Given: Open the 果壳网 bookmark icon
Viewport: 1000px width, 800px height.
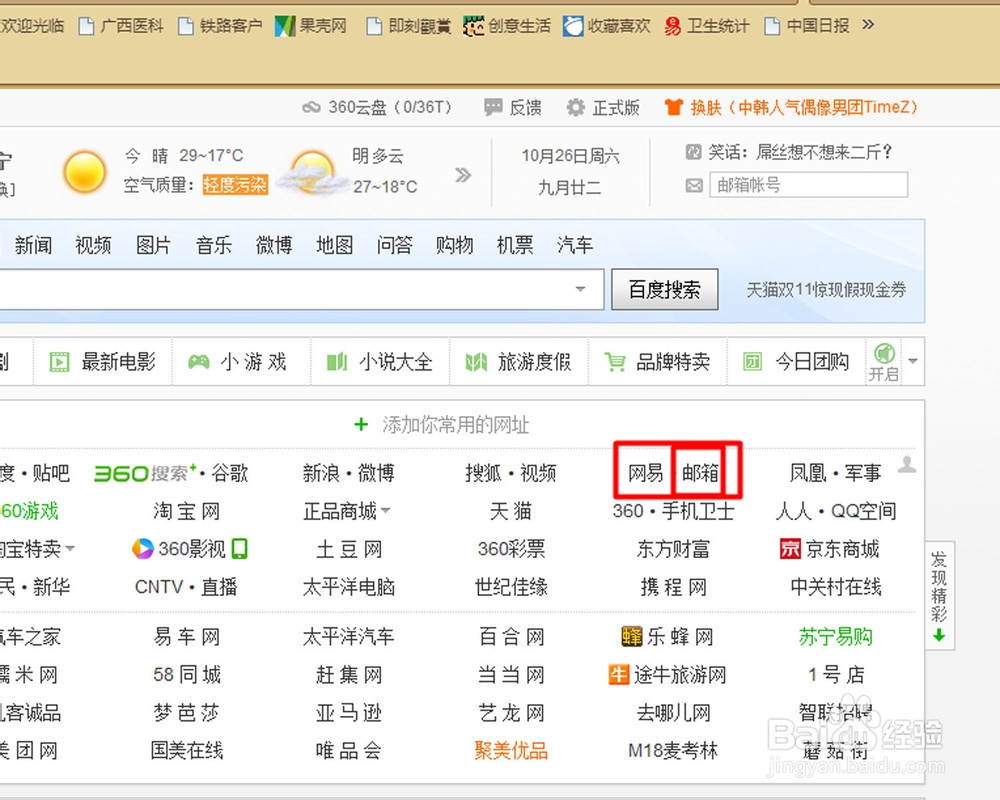Looking at the screenshot, I should click(284, 26).
